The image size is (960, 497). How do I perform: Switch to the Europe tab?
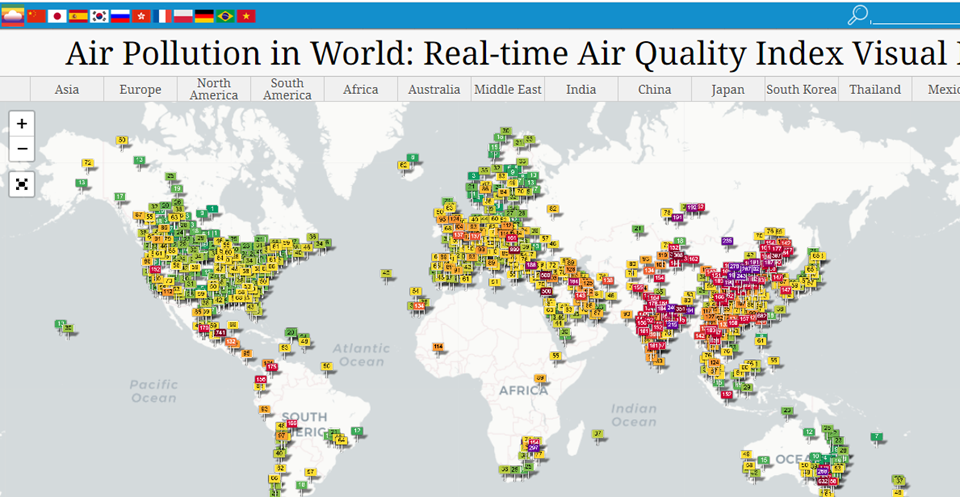click(140, 89)
